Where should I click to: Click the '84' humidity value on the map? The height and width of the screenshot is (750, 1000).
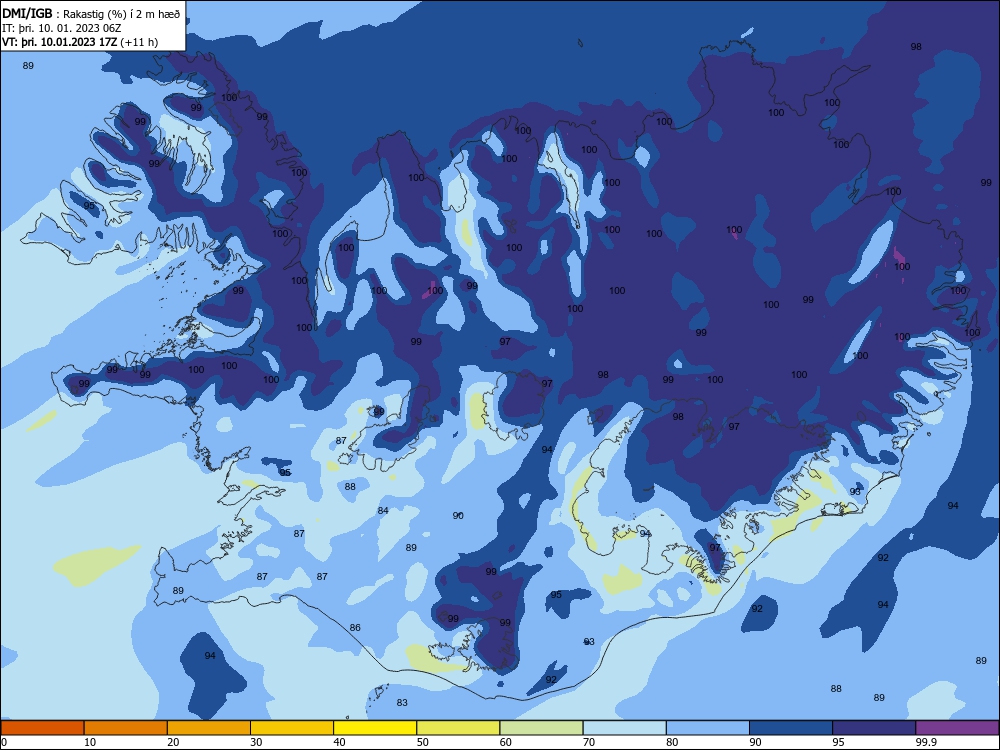pyautogui.click(x=383, y=510)
